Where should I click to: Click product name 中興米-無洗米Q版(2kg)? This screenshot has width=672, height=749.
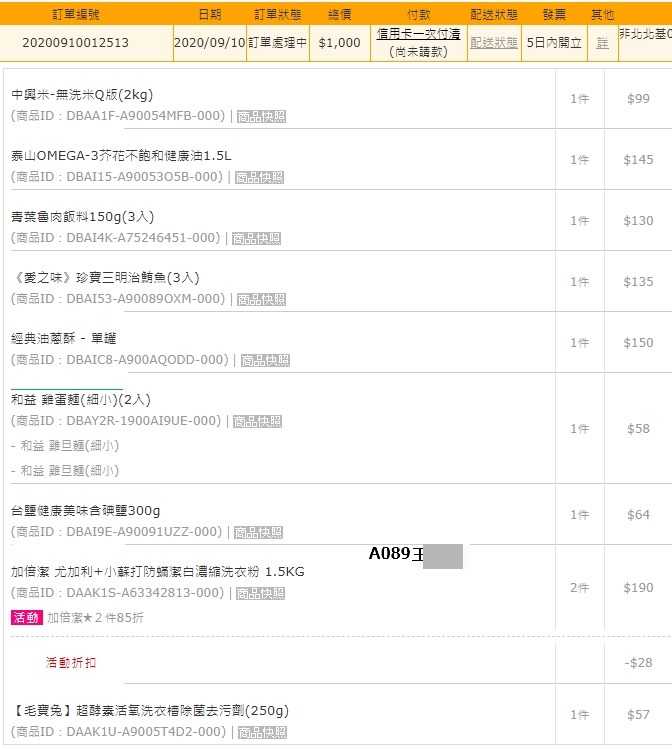(82, 95)
